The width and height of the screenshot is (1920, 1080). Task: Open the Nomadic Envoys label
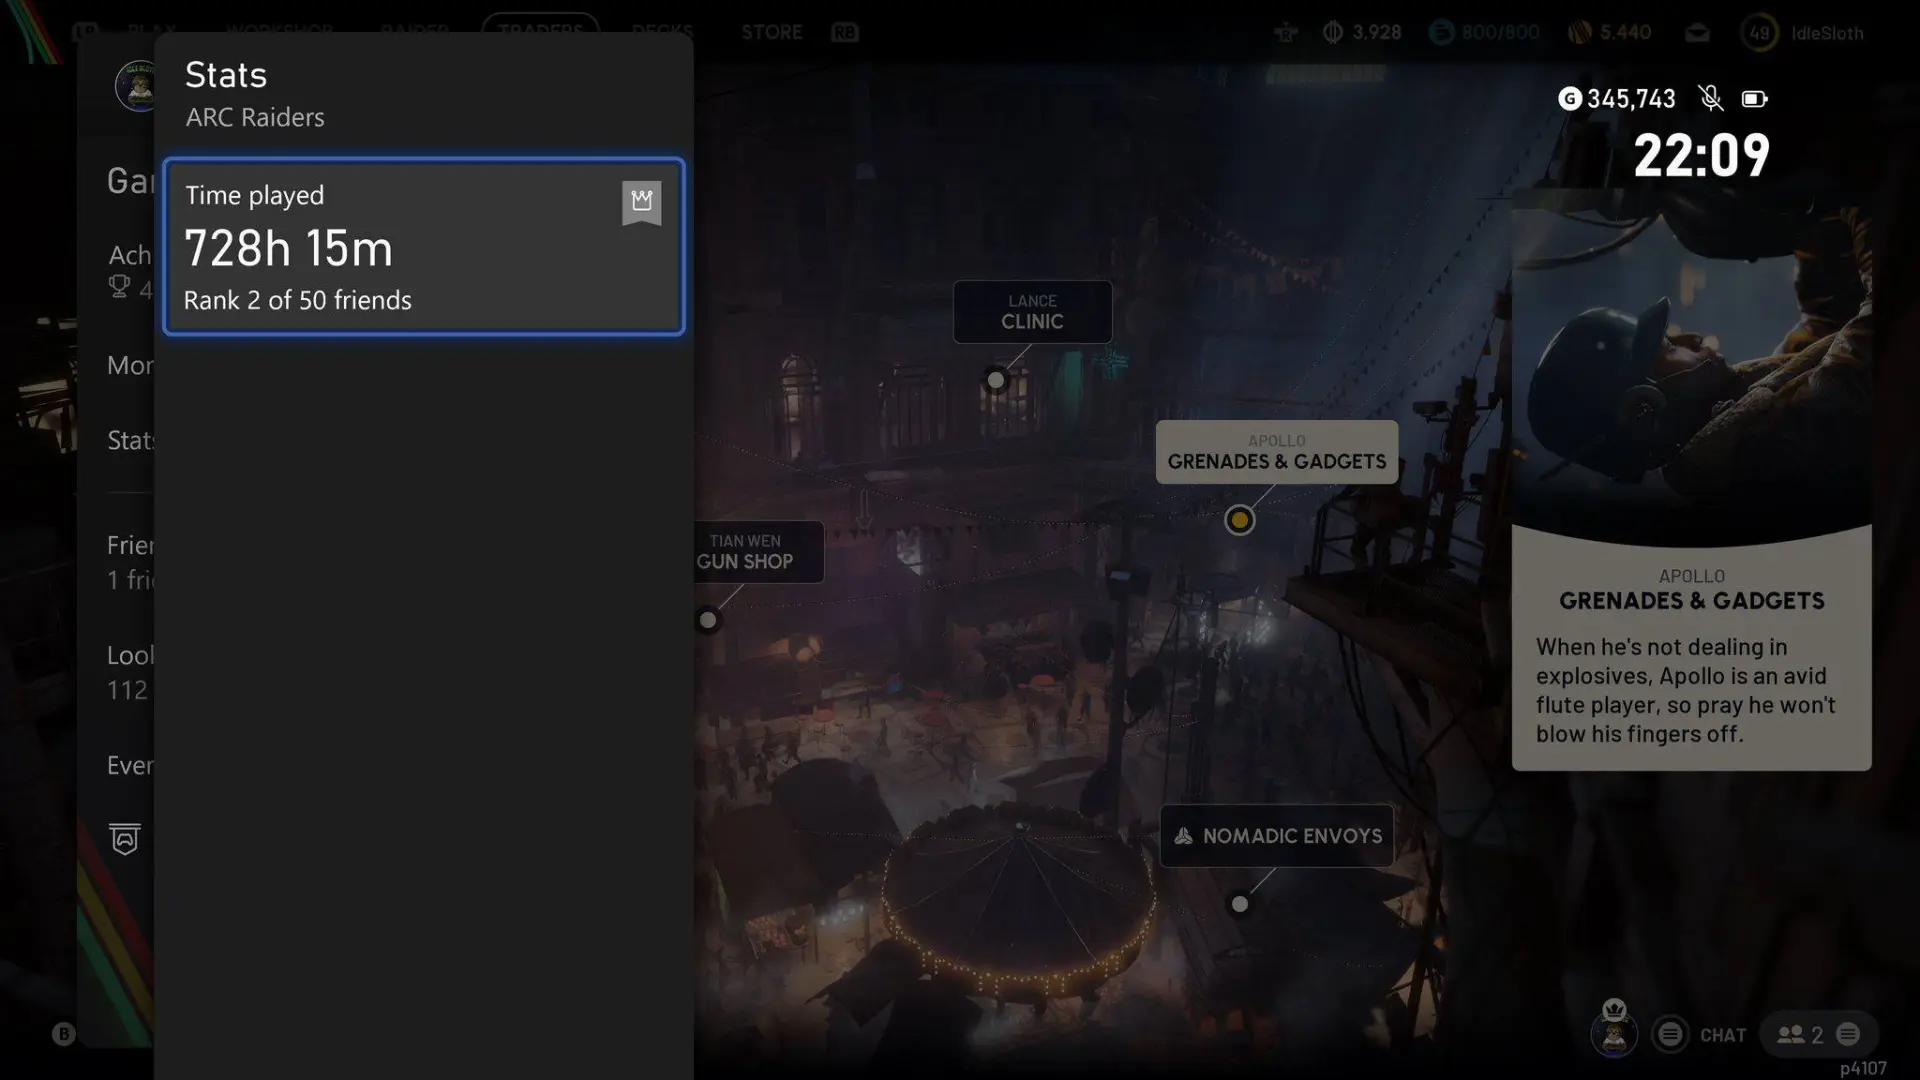click(1277, 836)
